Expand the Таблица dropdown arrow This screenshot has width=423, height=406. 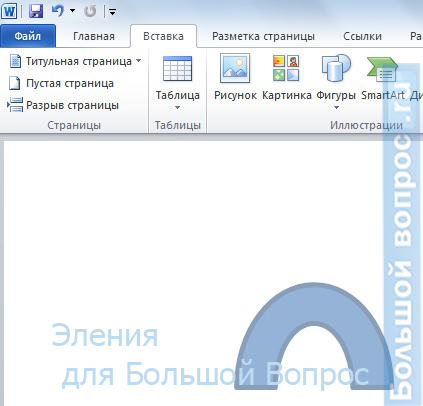(177, 107)
